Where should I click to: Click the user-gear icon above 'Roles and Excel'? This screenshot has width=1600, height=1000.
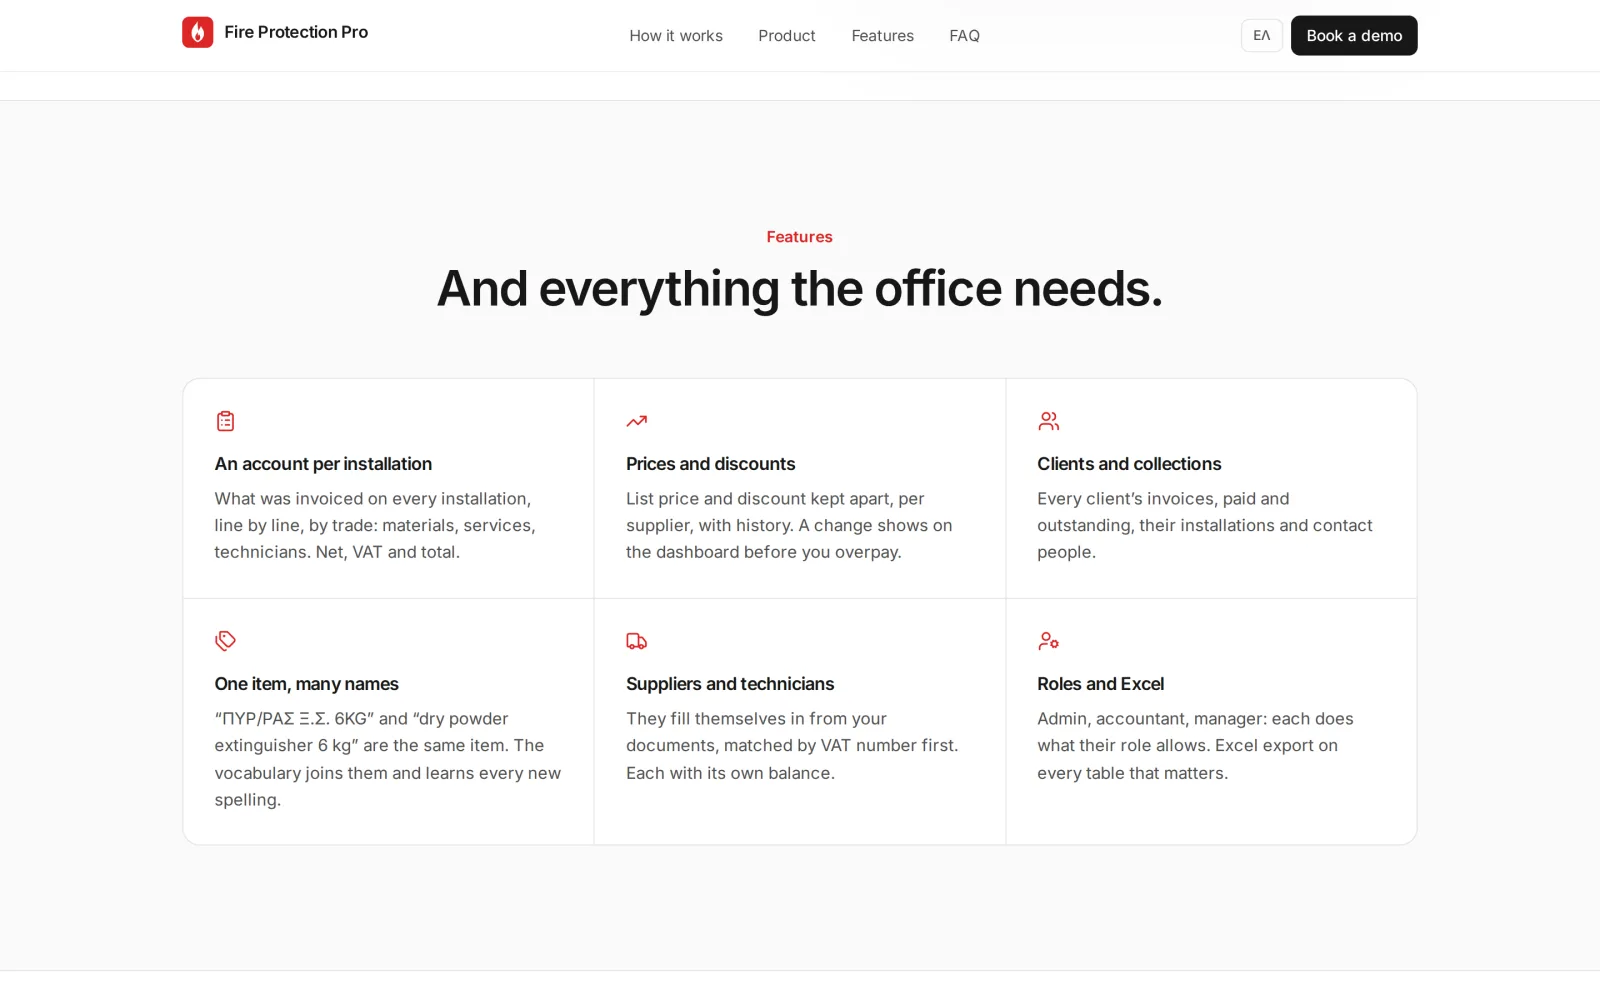(x=1048, y=641)
